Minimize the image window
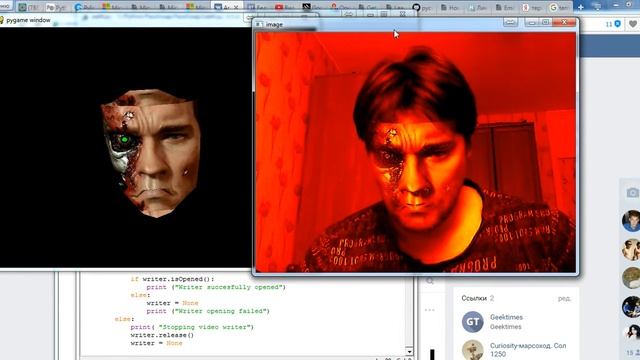Image resolution: width=640 pixels, height=360 pixels. tap(532, 23)
